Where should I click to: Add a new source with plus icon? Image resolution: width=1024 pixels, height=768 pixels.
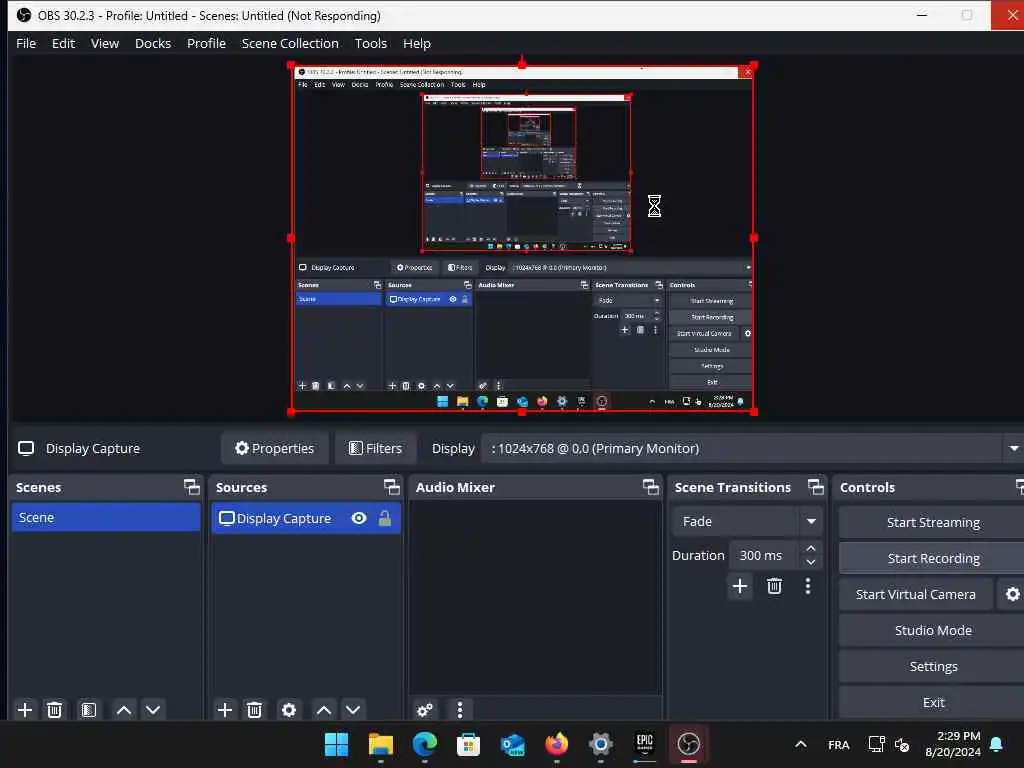[x=225, y=710]
